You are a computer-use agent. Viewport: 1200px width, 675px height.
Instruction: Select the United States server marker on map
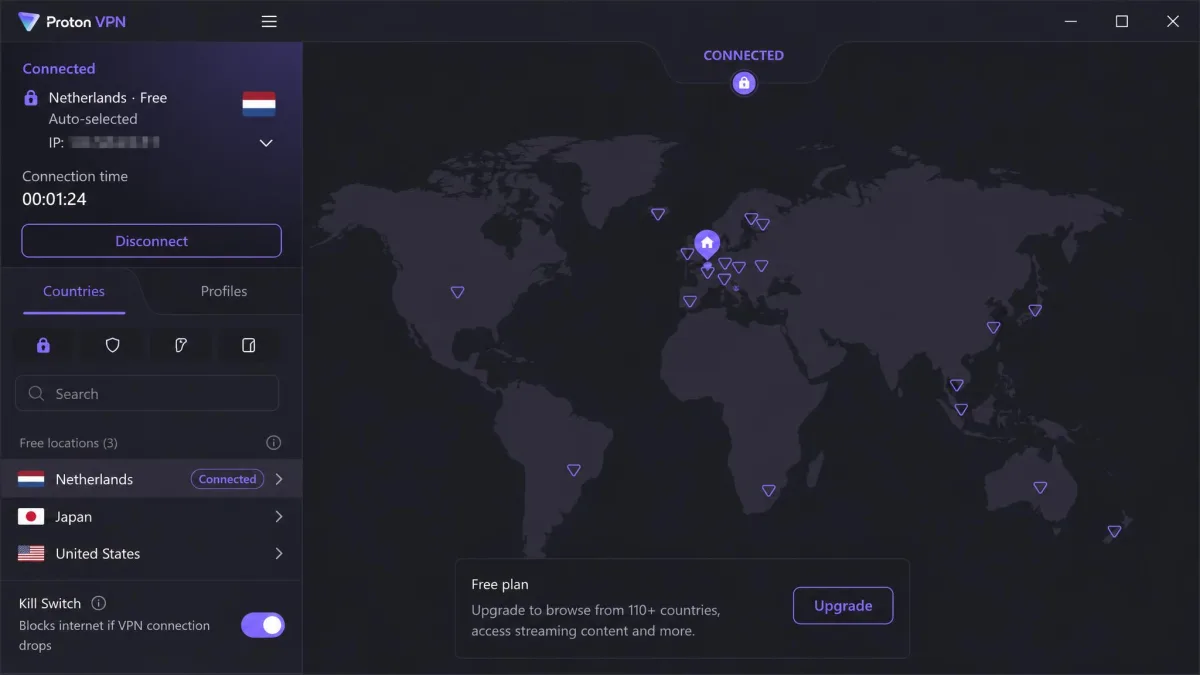457,292
